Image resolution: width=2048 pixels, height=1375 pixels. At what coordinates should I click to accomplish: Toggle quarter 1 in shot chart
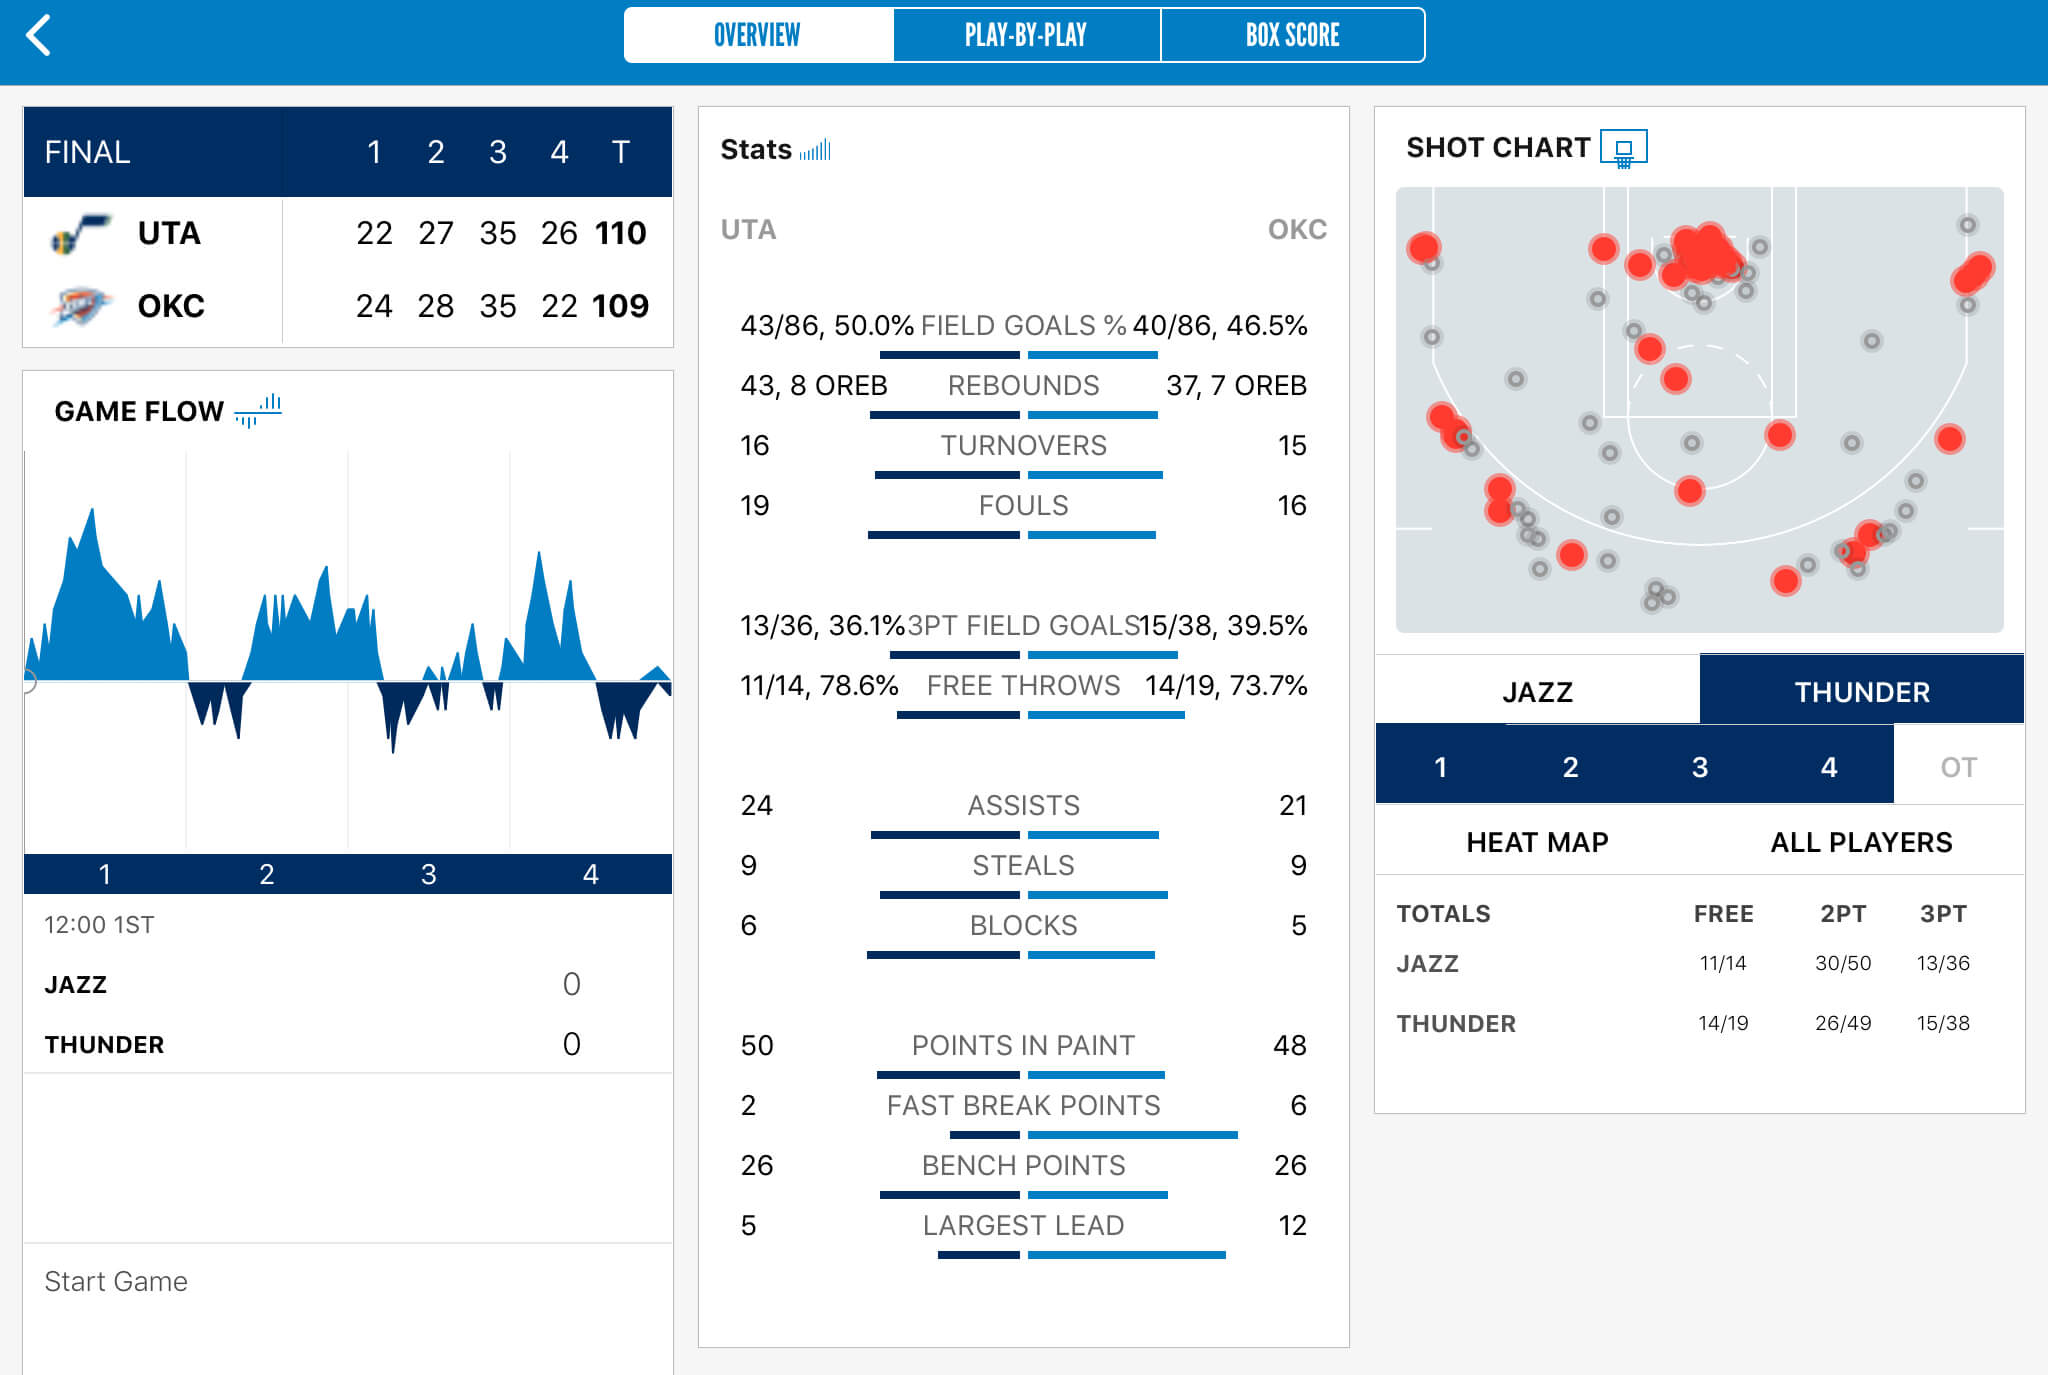[x=1440, y=767]
